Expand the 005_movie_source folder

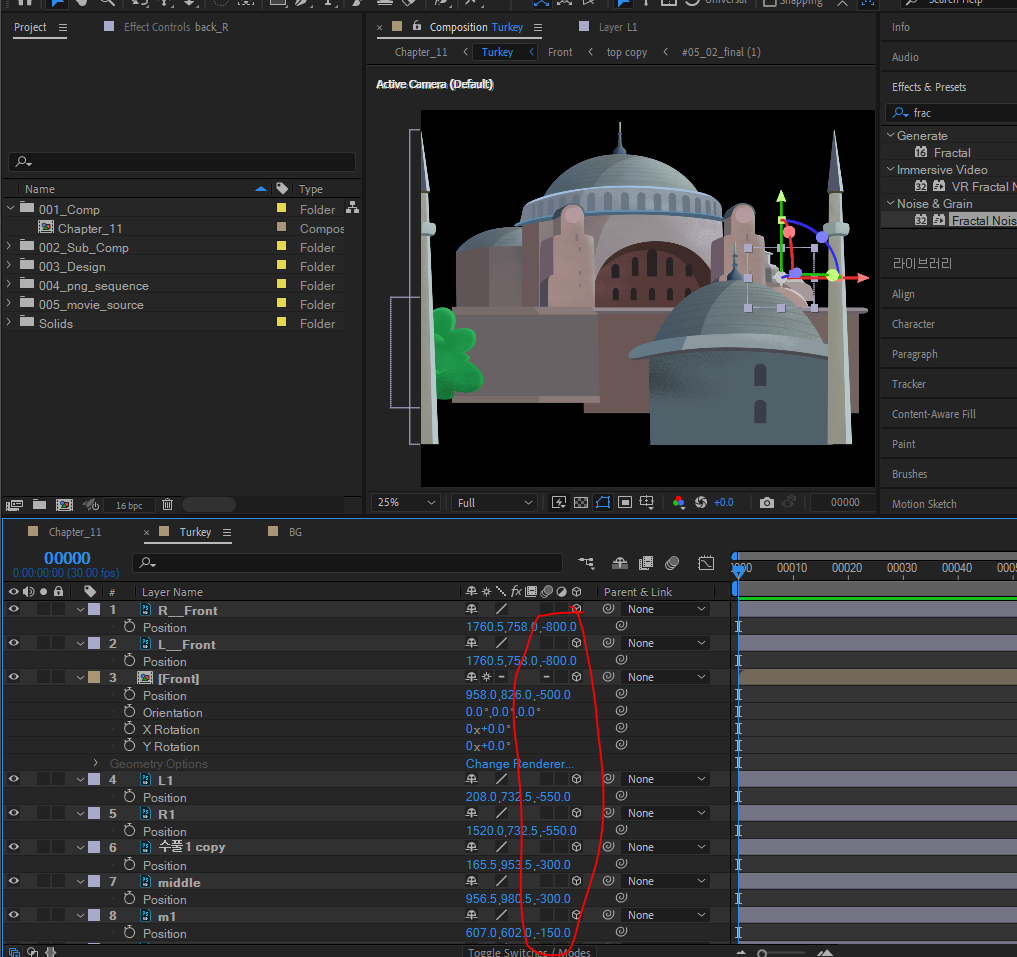[x=8, y=303]
